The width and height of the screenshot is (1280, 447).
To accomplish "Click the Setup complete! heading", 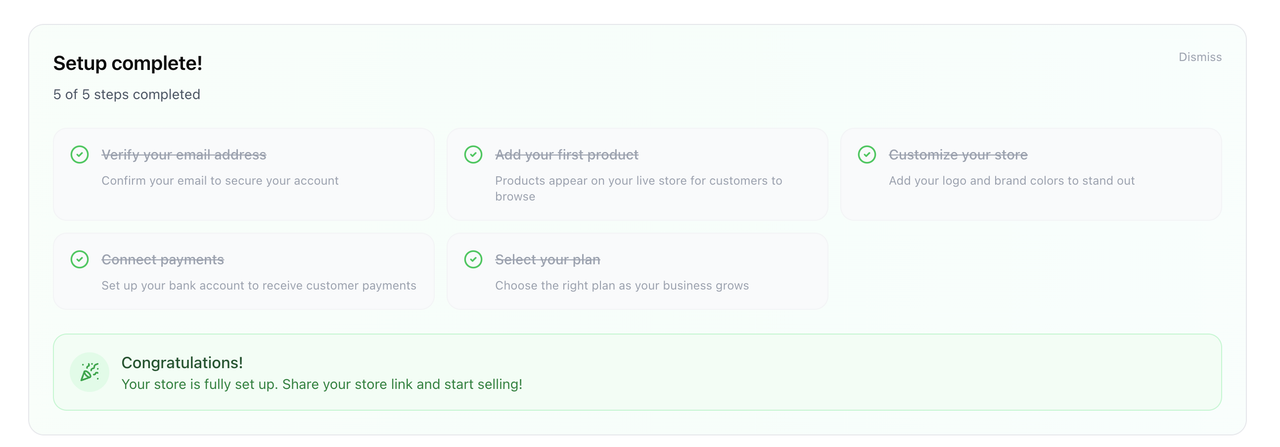I will pyautogui.click(x=128, y=63).
